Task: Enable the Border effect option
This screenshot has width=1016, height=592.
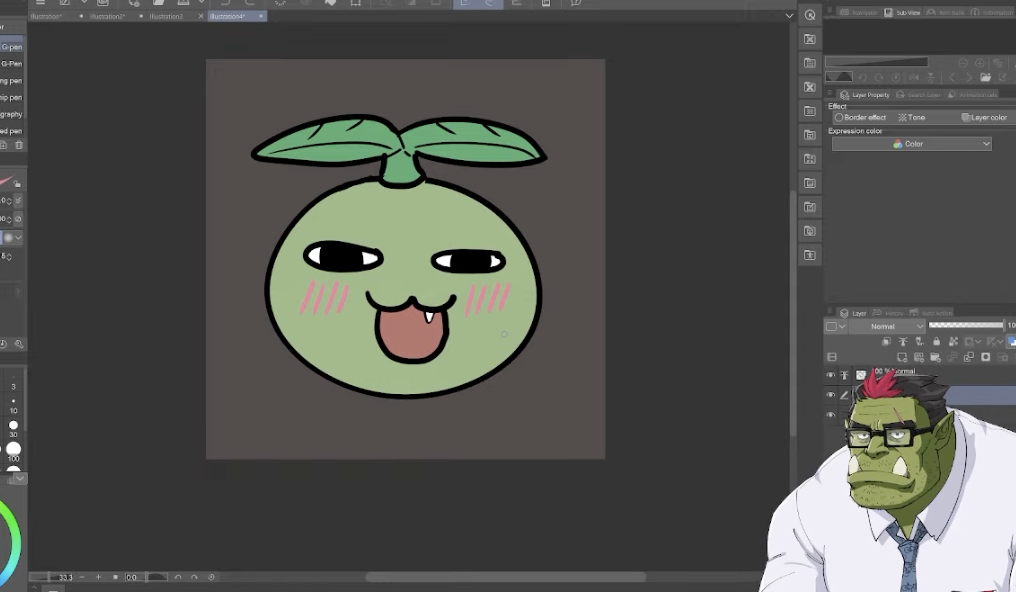Action: [860, 117]
